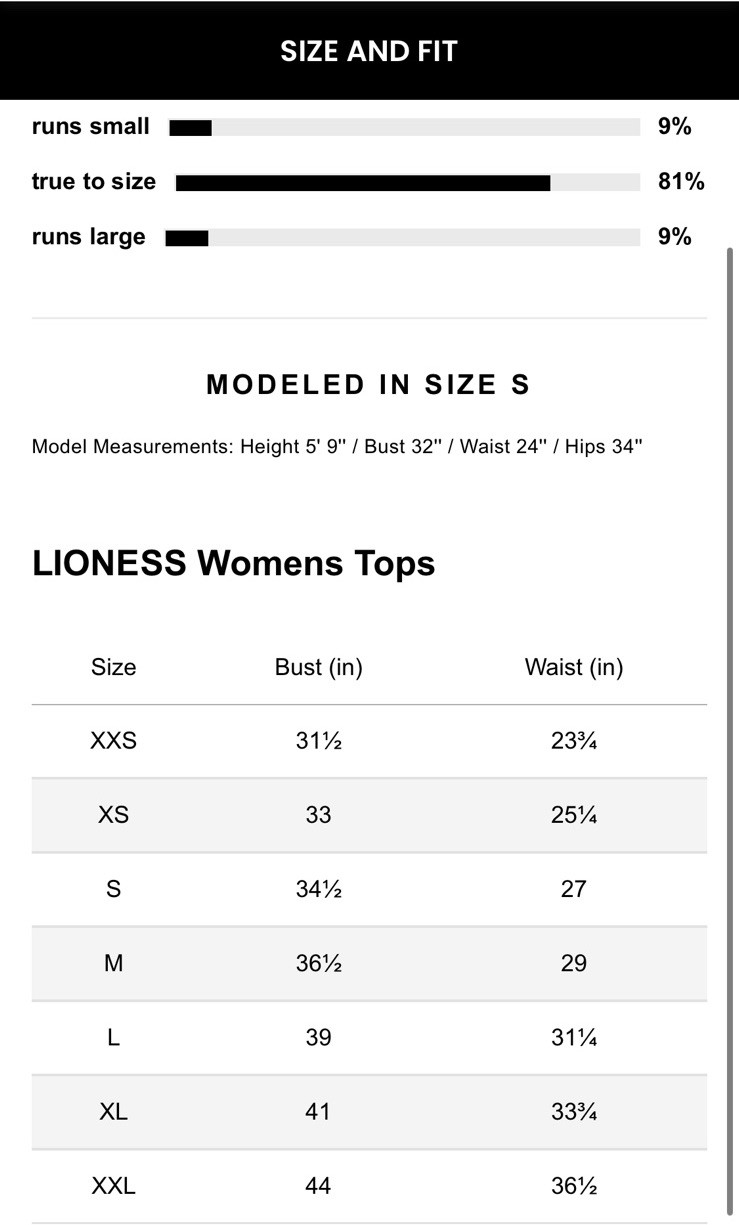
Task: Select the XXS size row label
Action: [113, 741]
